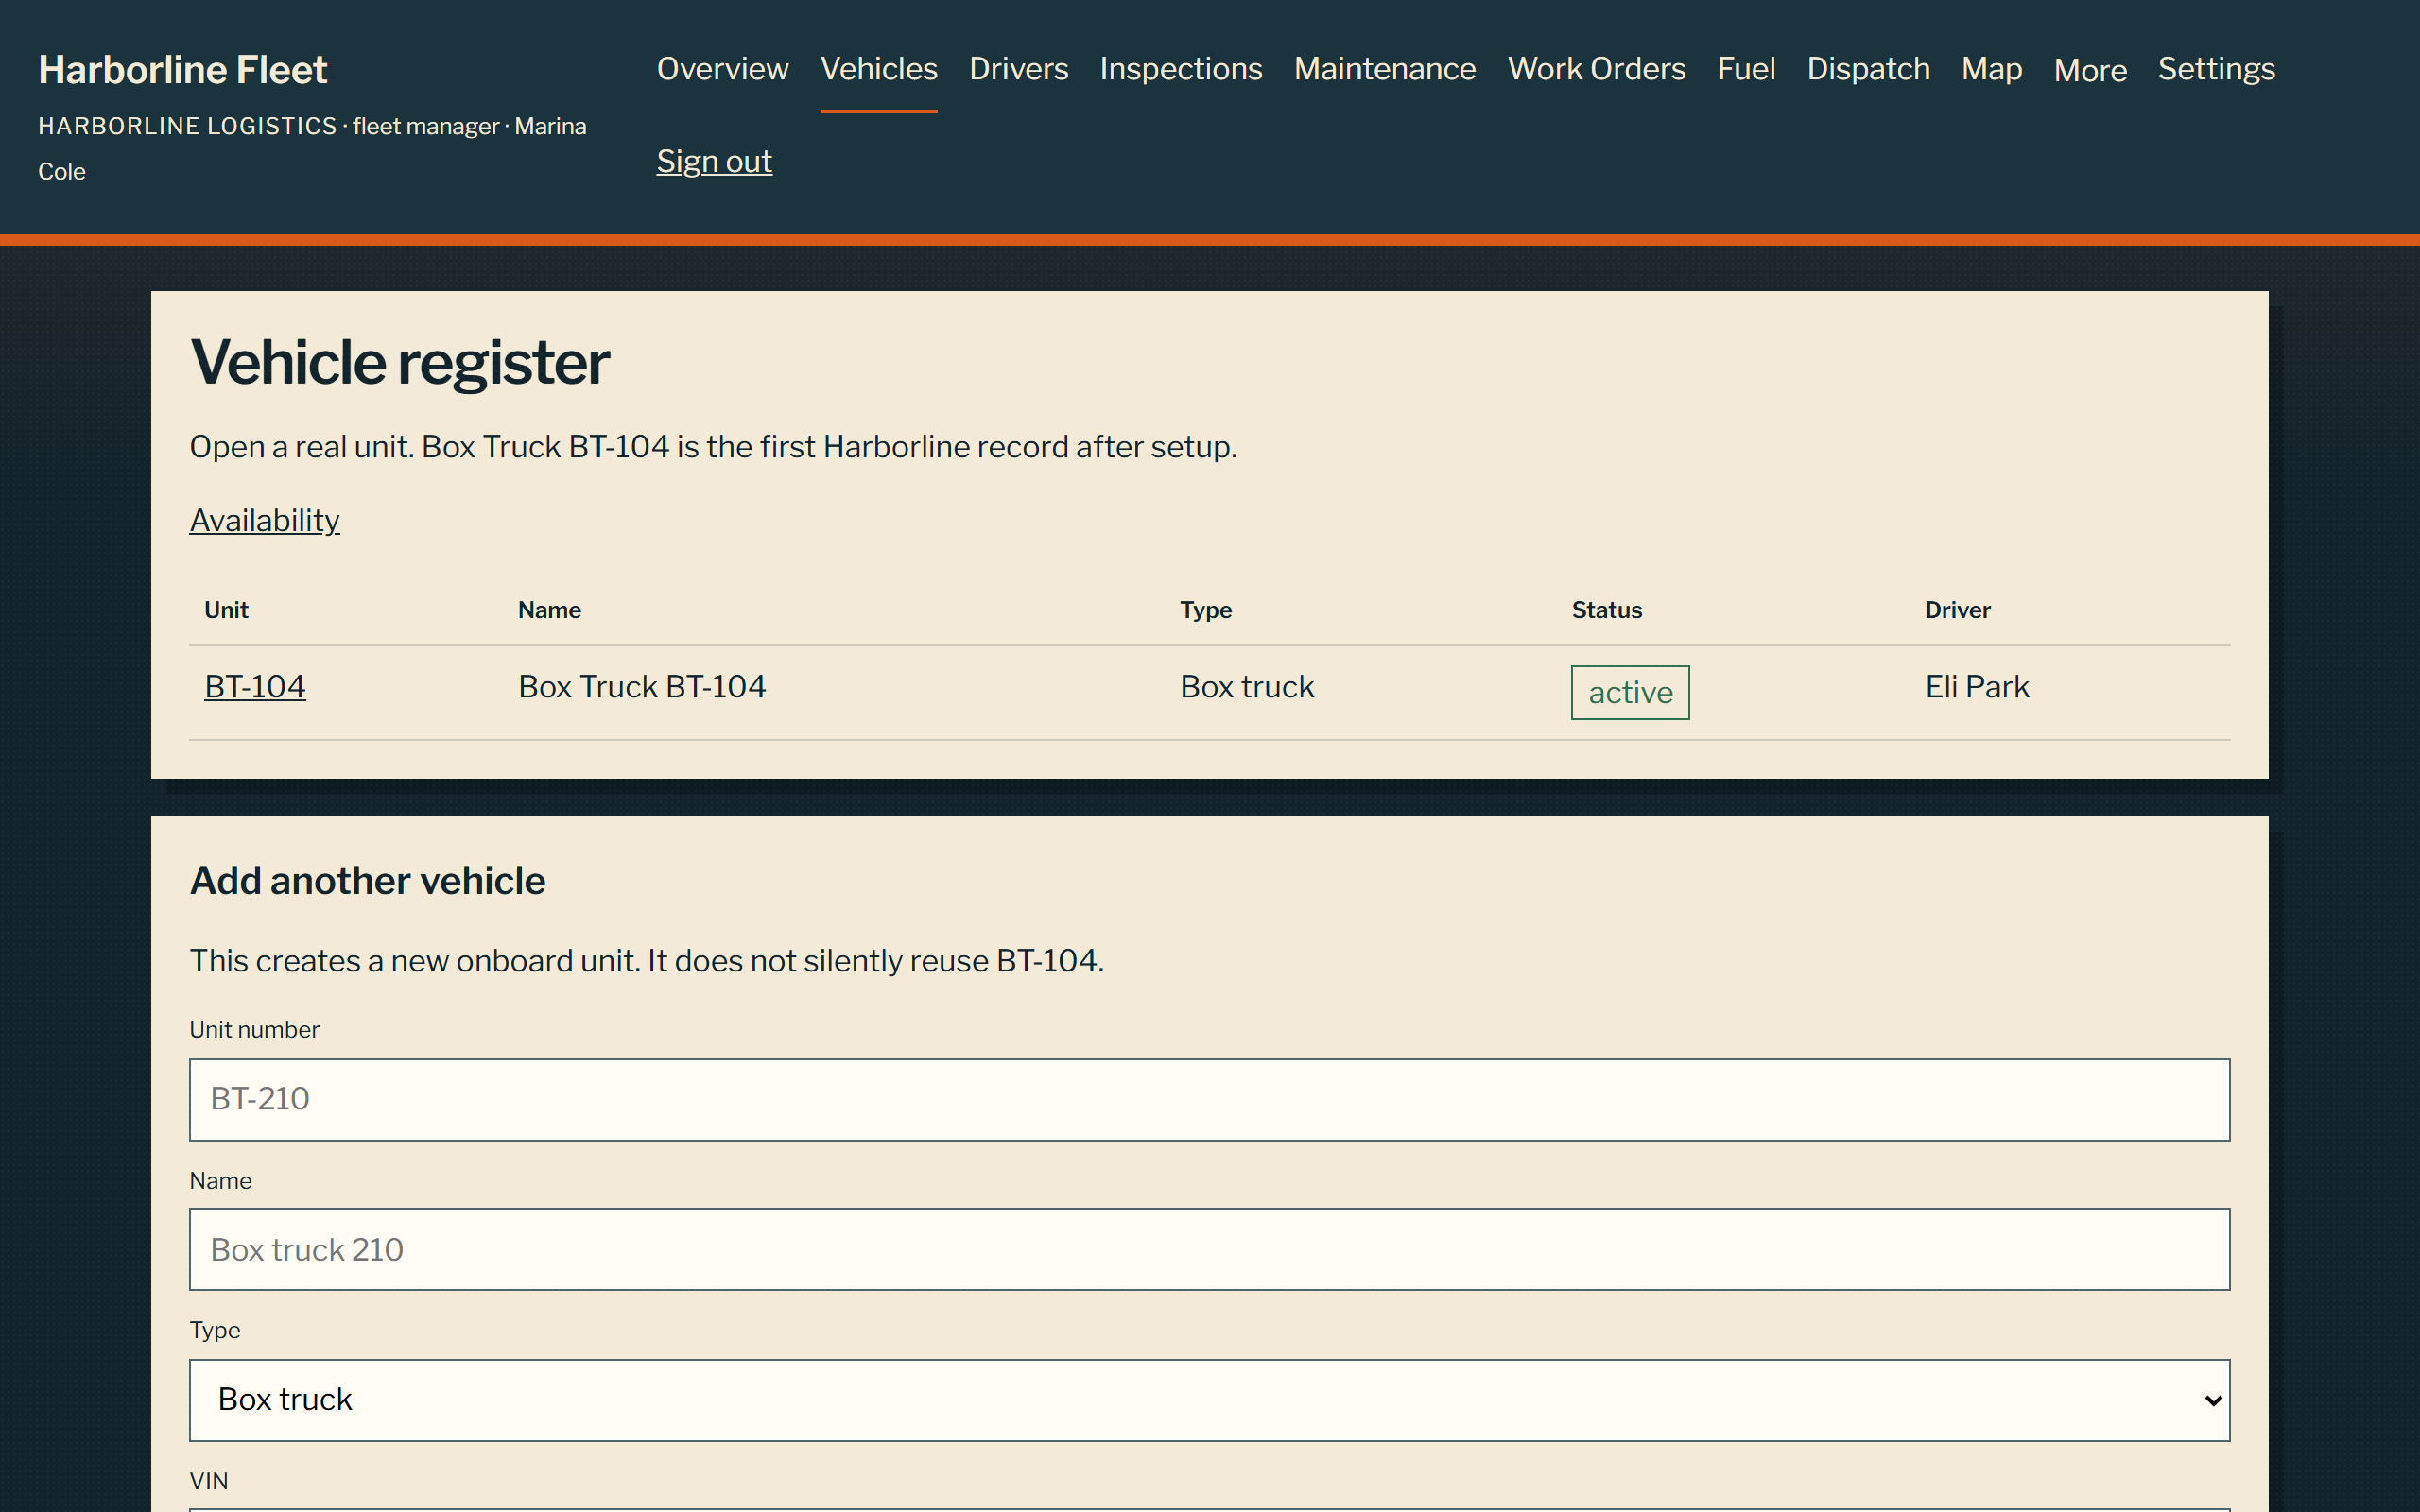
Task: Click the 'Add another vehicle' heading
Action: (367, 881)
